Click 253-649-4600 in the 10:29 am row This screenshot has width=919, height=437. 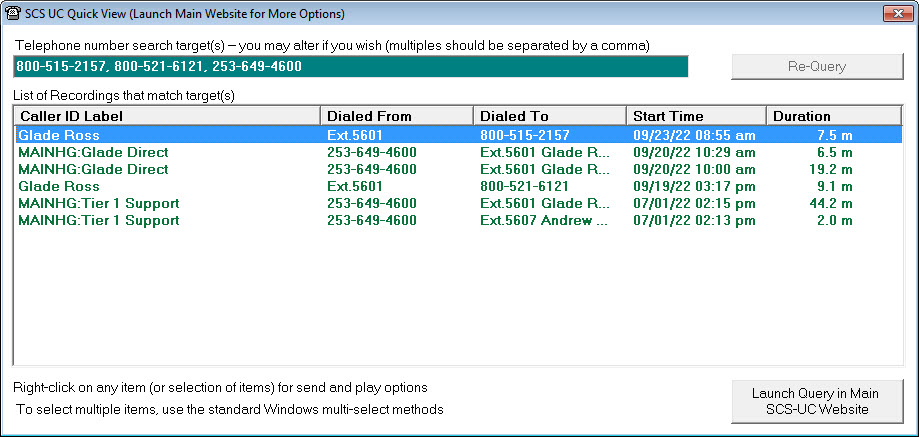[x=372, y=152]
